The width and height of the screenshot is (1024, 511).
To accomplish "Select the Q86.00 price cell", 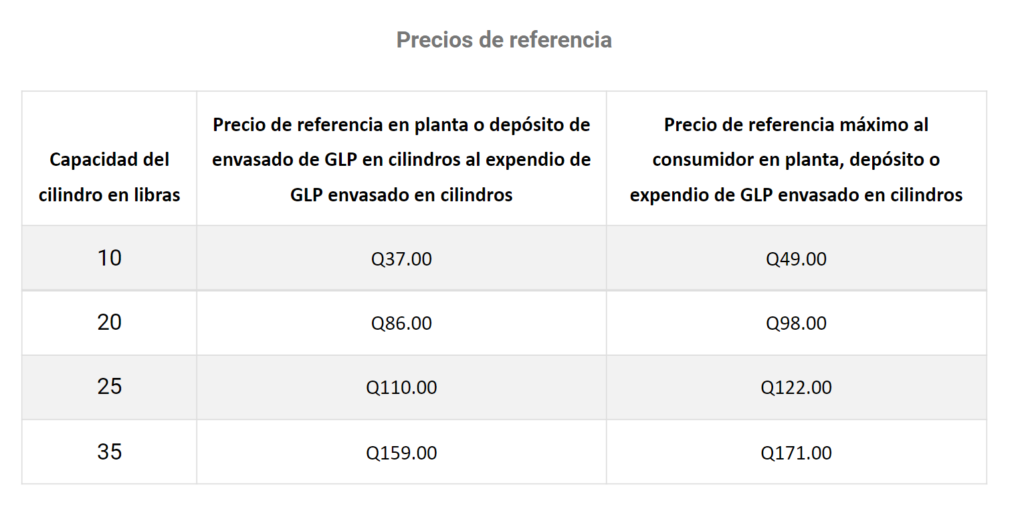I will [x=401, y=323].
